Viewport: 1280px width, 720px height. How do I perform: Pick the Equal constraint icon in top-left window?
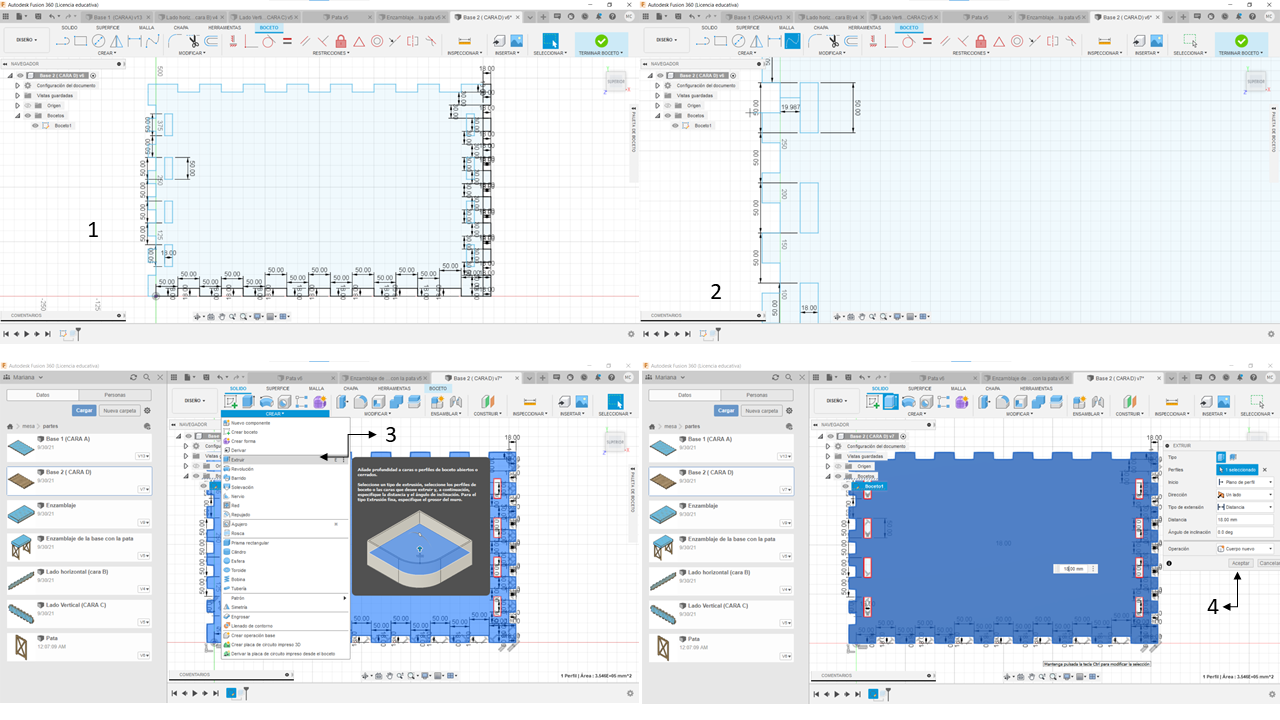[287, 41]
